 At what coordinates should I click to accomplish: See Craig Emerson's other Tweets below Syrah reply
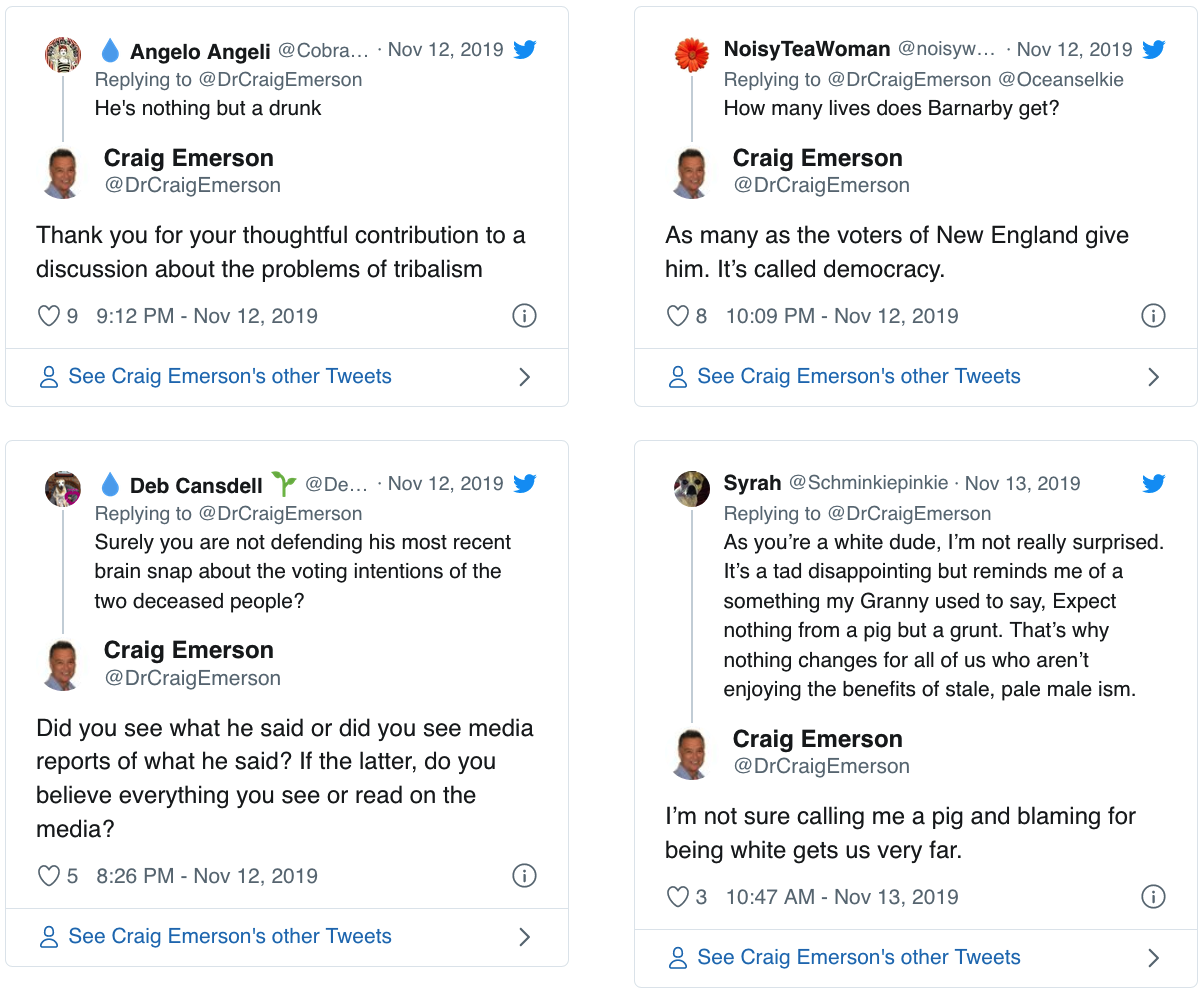click(858, 957)
